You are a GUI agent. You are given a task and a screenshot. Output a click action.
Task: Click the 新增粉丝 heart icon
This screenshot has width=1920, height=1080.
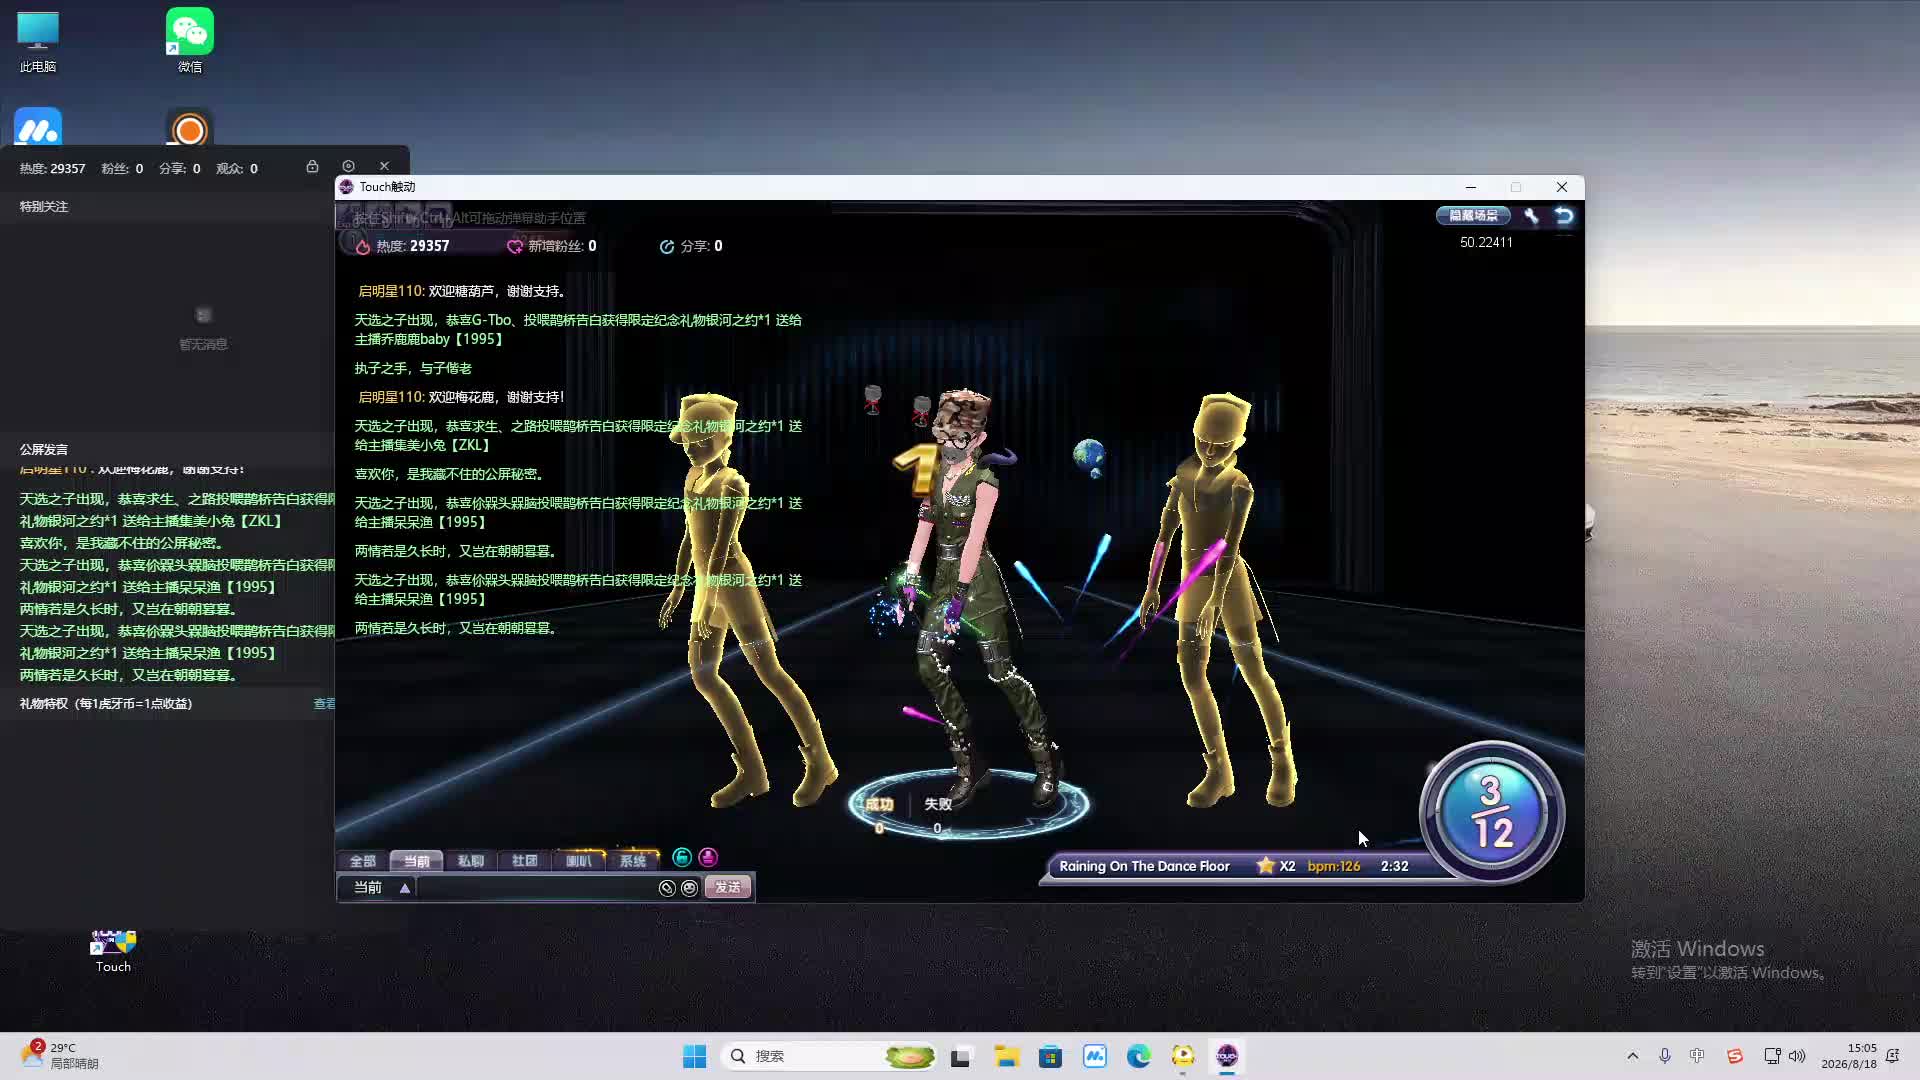tap(515, 246)
